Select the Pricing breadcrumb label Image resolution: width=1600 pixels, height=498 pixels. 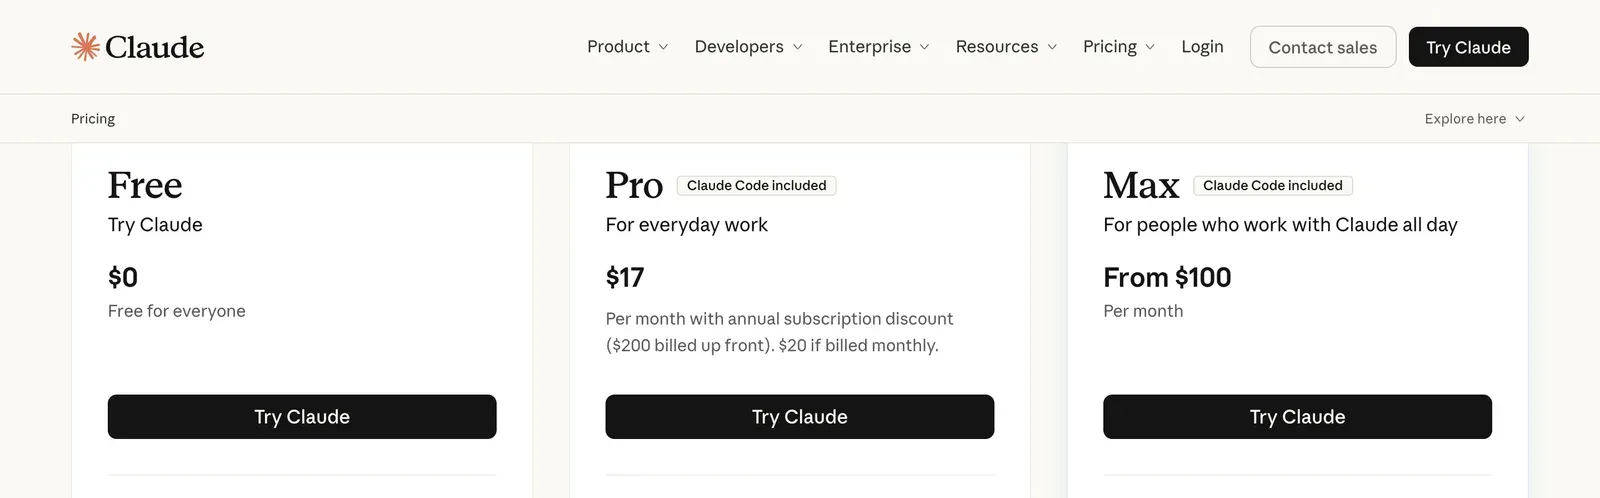(x=93, y=119)
